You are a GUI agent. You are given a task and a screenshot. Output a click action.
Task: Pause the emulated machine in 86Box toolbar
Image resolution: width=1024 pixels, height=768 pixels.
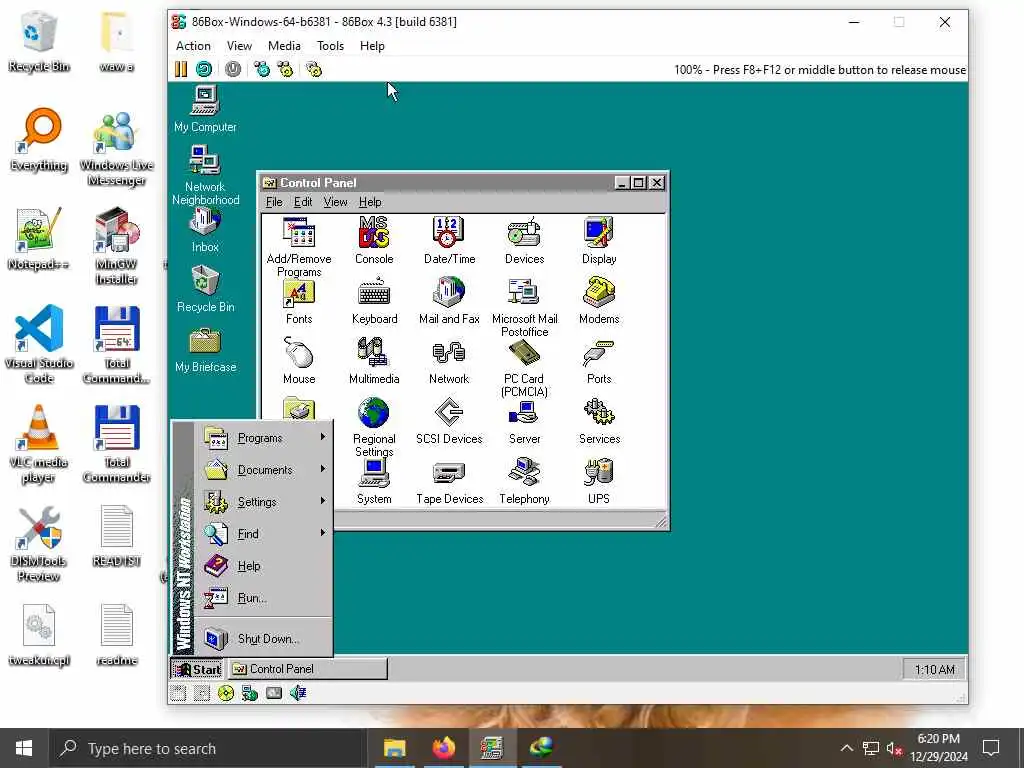181,69
